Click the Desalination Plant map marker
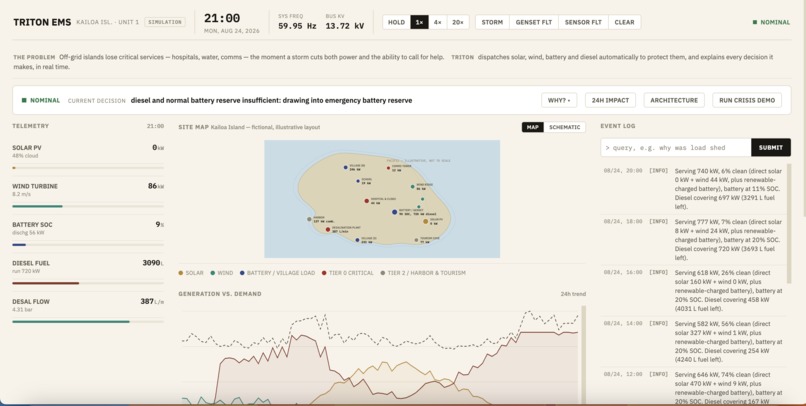The image size is (806, 406). pos(328,230)
